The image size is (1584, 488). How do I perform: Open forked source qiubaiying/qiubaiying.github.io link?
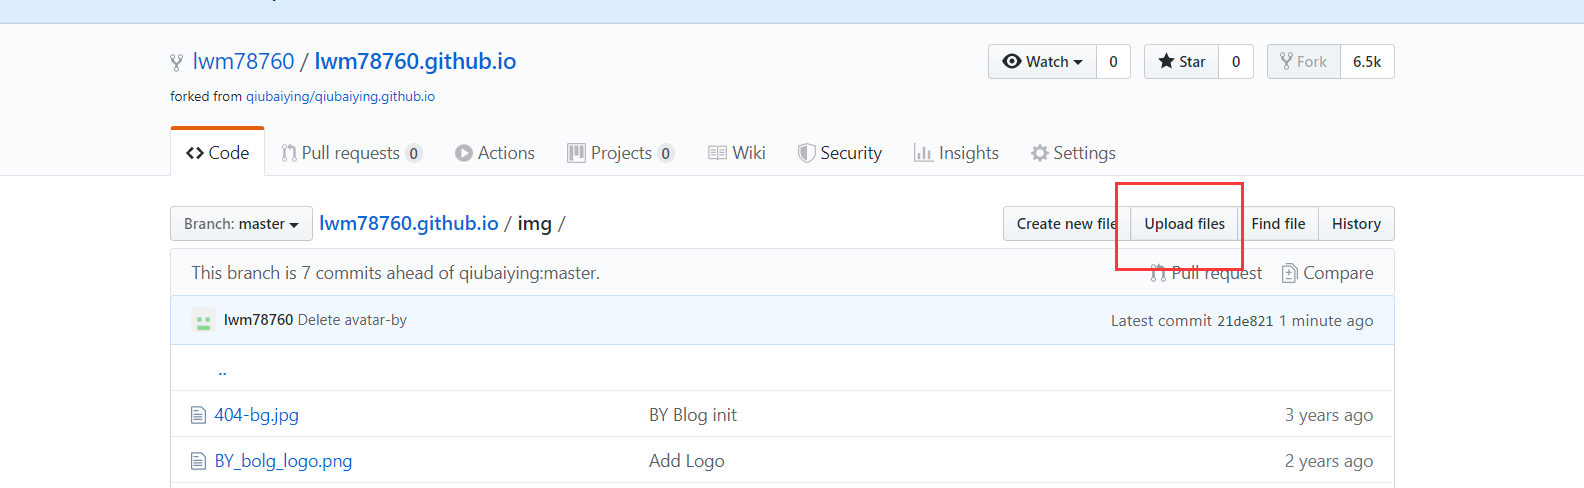pos(340,97)
